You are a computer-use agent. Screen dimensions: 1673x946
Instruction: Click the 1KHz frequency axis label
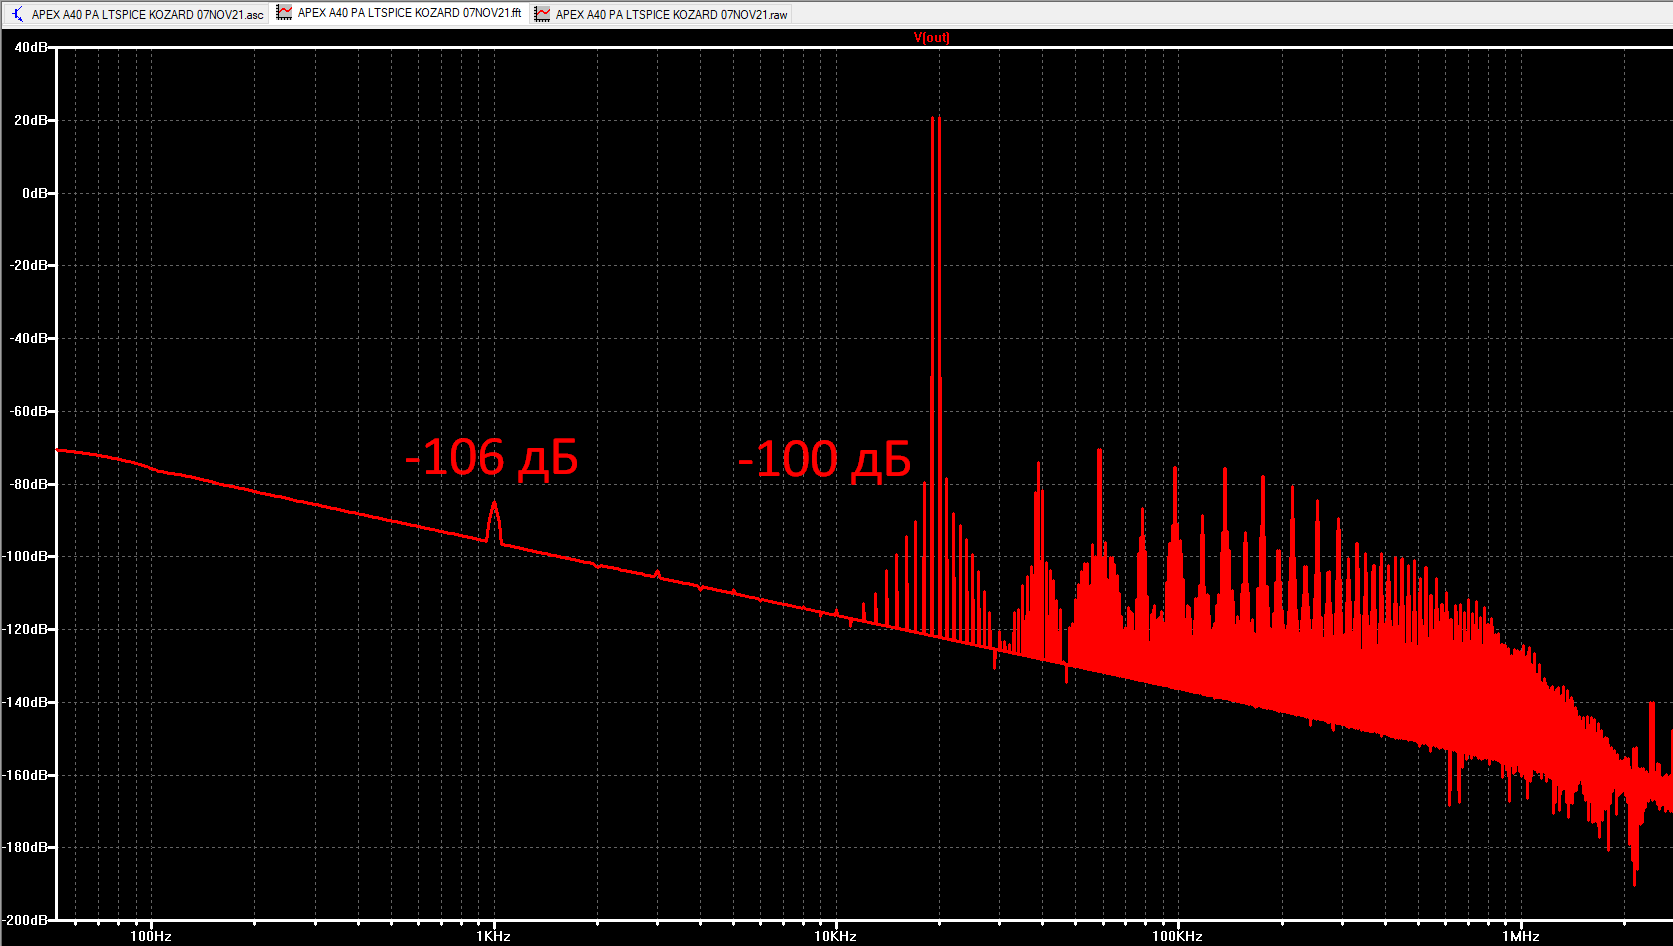[493, 936]
